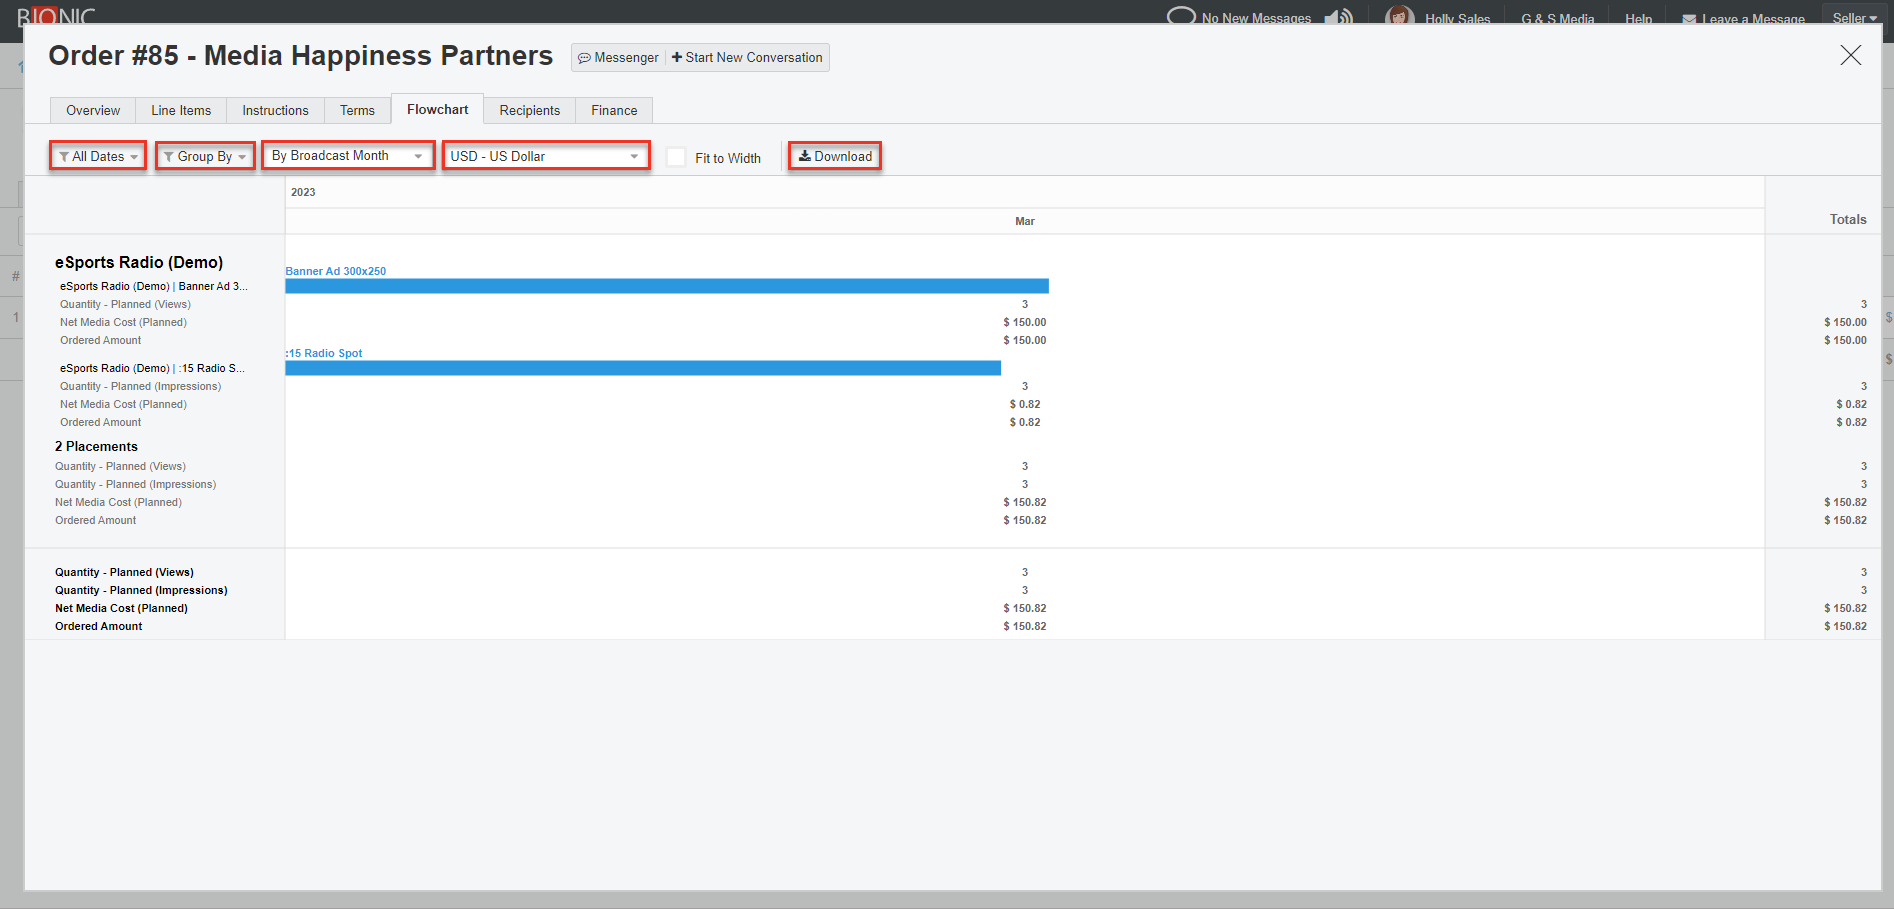
Task: Change the USD - US Dollar currency
Action: (545, 156)
